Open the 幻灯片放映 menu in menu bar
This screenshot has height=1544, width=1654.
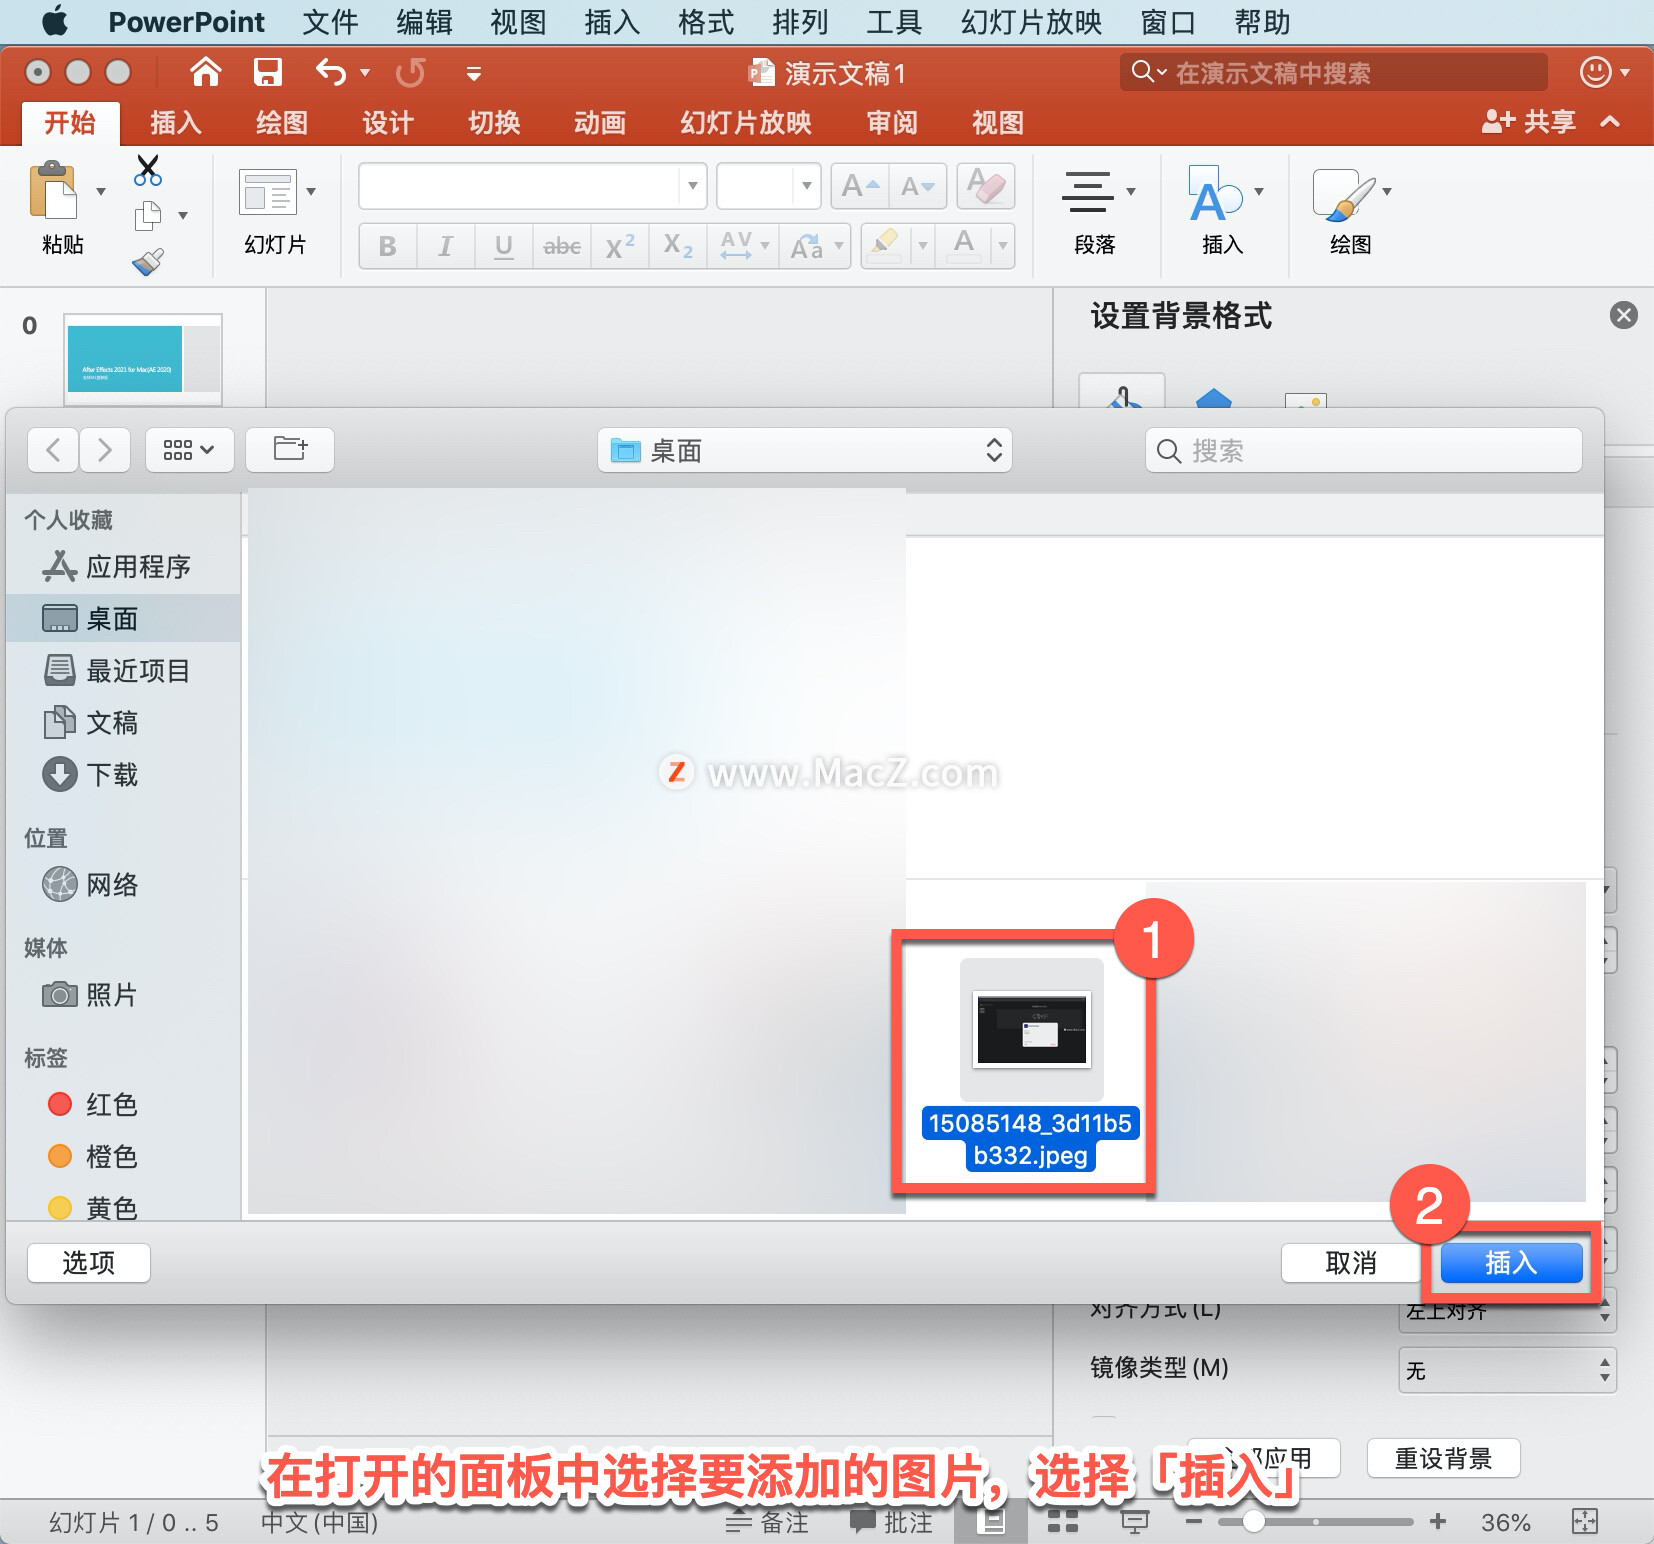(x=1031, y=21)
